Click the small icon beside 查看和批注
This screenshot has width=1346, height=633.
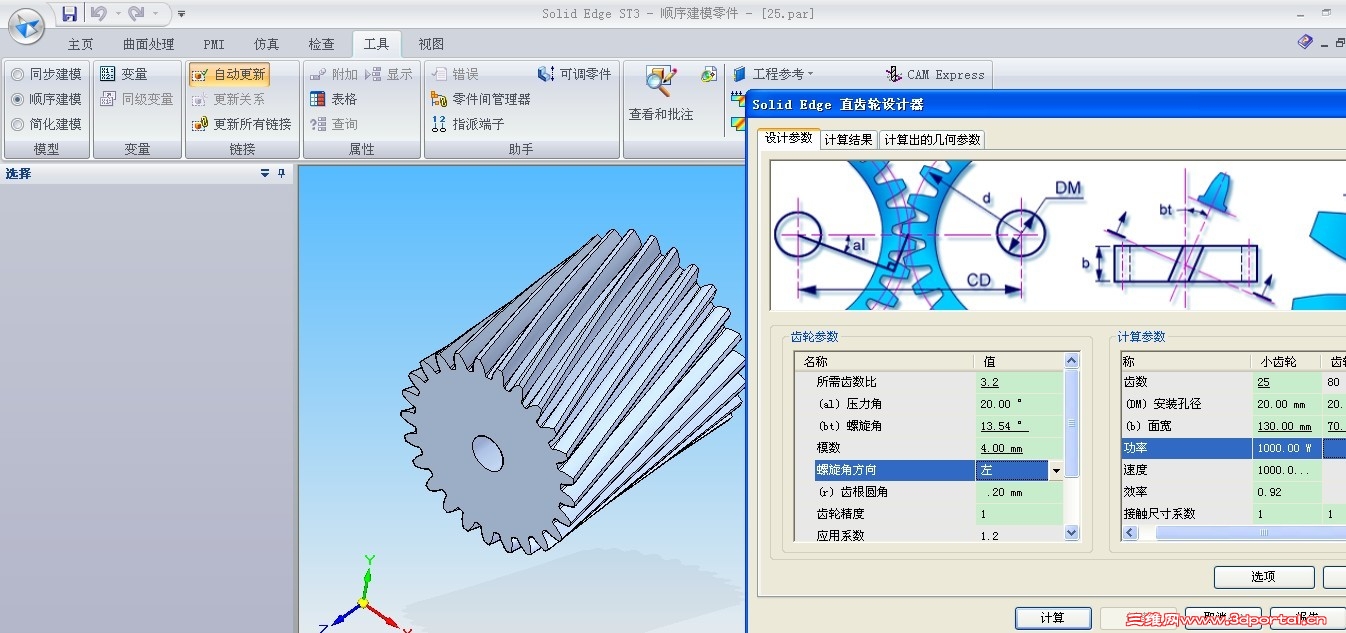(x=709, y=74)
